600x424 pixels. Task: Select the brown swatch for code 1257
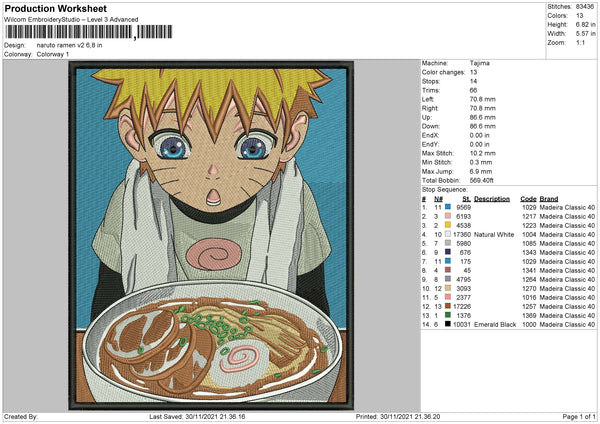(x=448, y=306)
